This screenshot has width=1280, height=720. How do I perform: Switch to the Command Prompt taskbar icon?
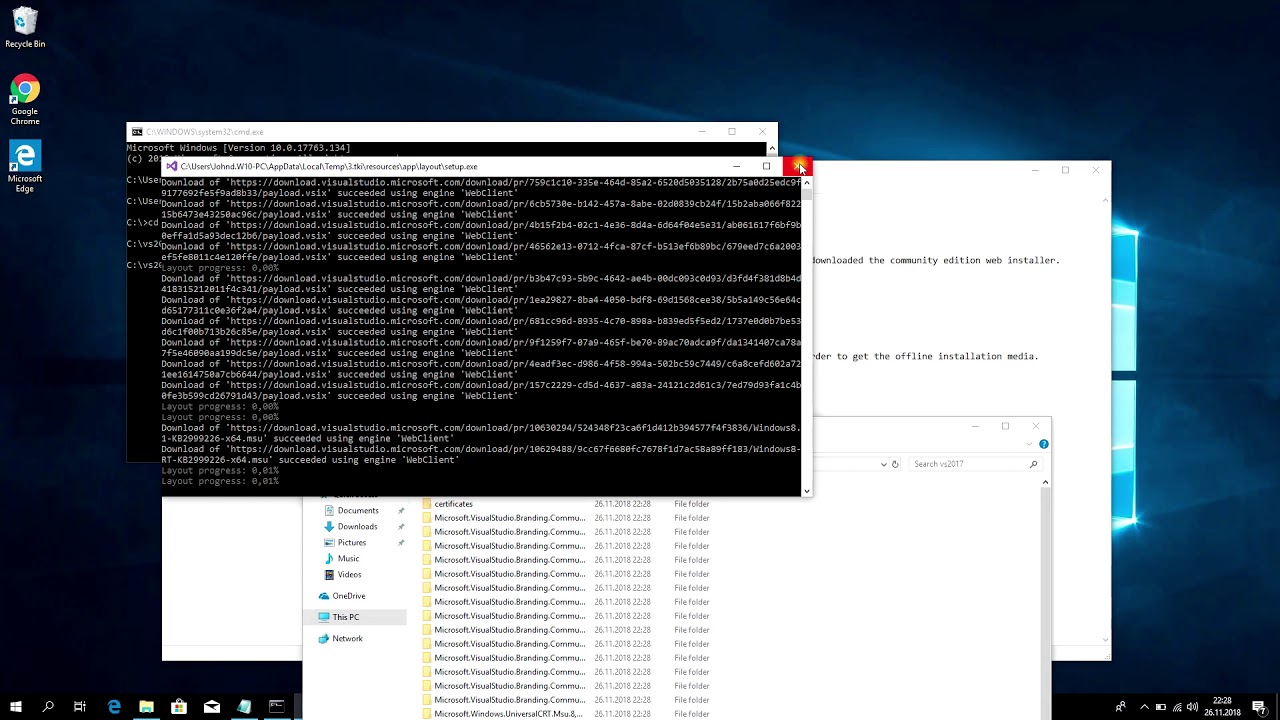(x=277, y=707)
